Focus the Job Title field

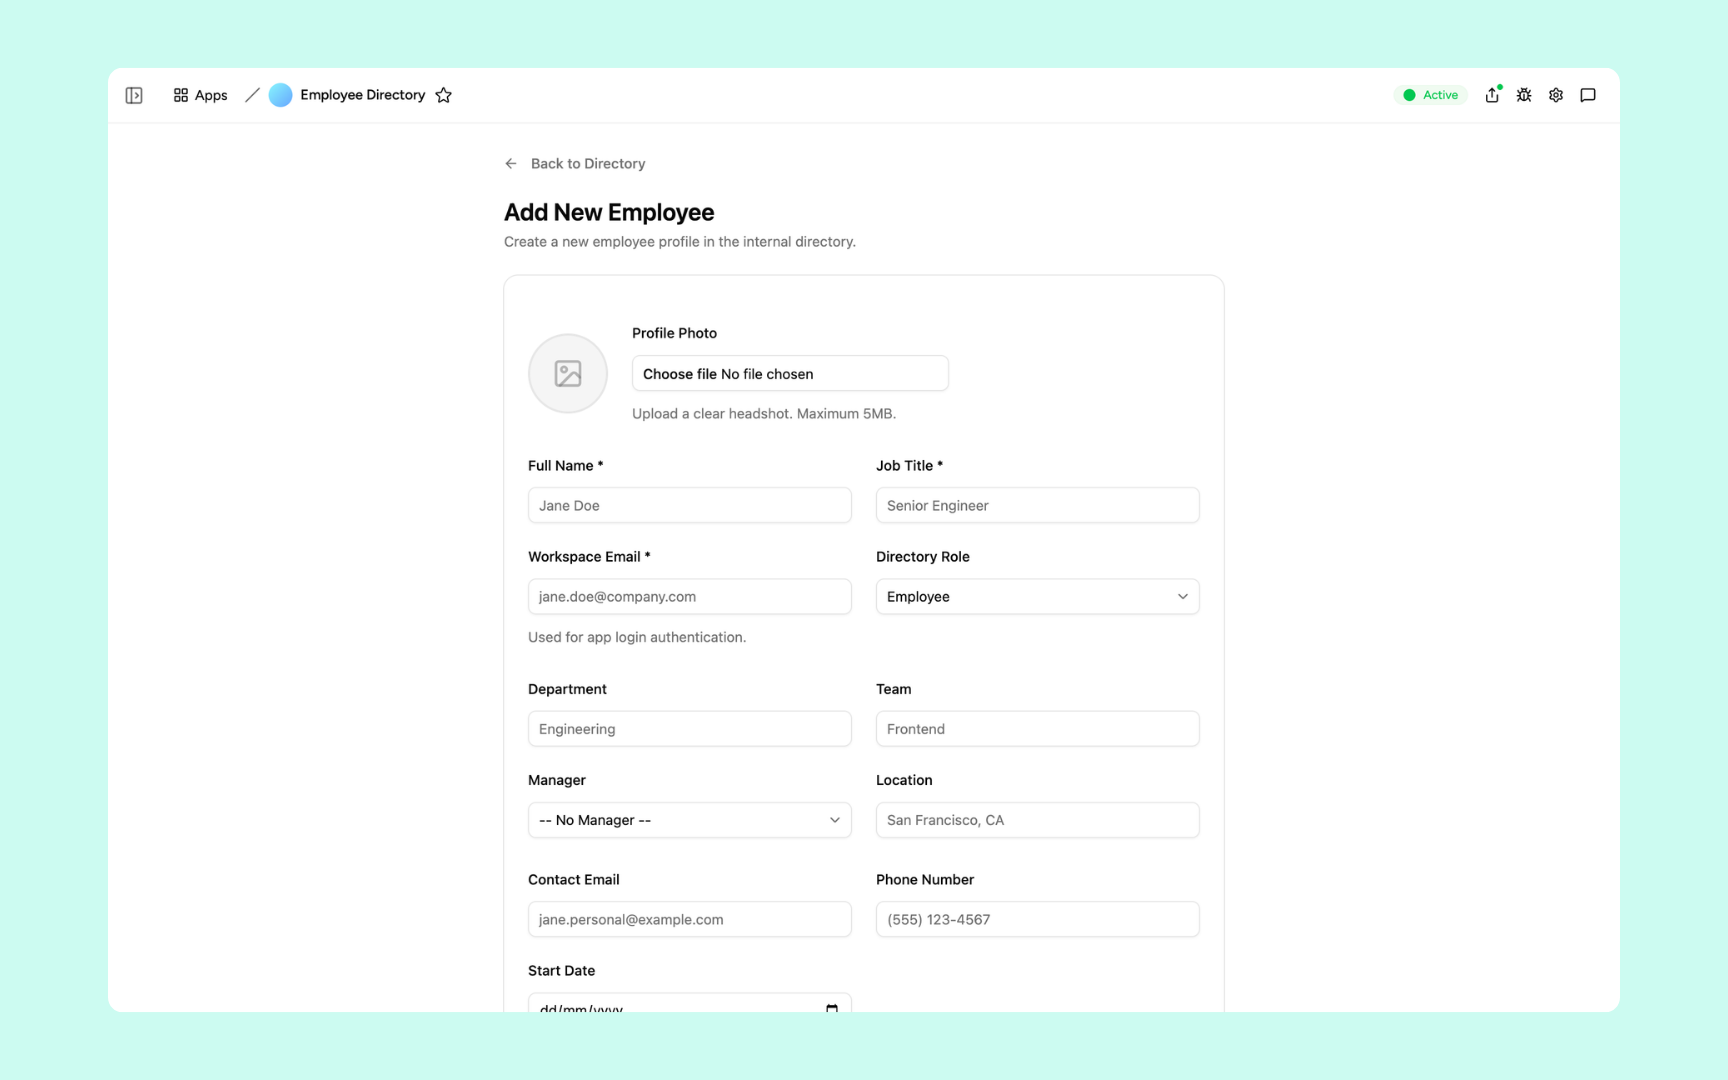pos(1038,505)
